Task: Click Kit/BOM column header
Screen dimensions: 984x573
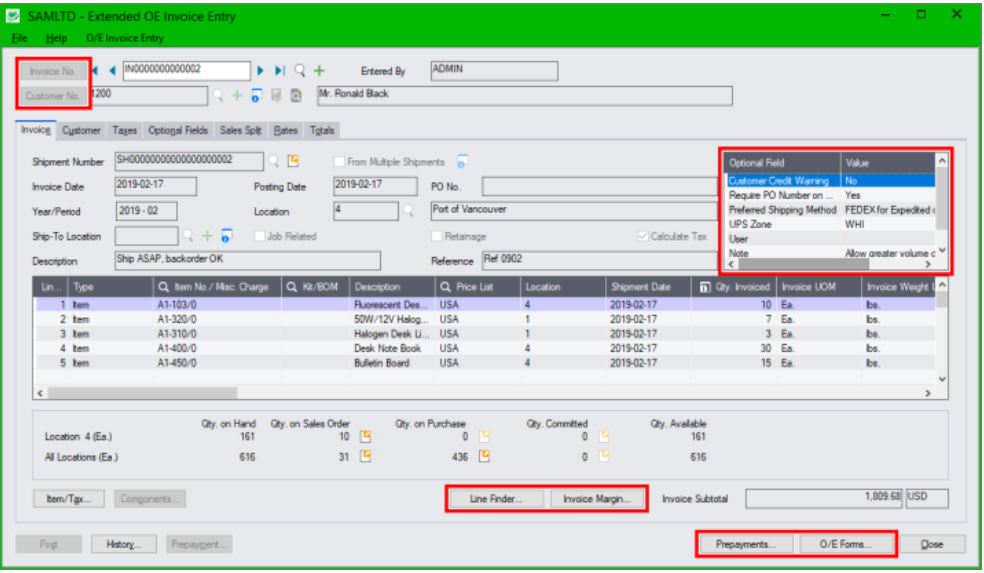Action: (x=315, y=287)
